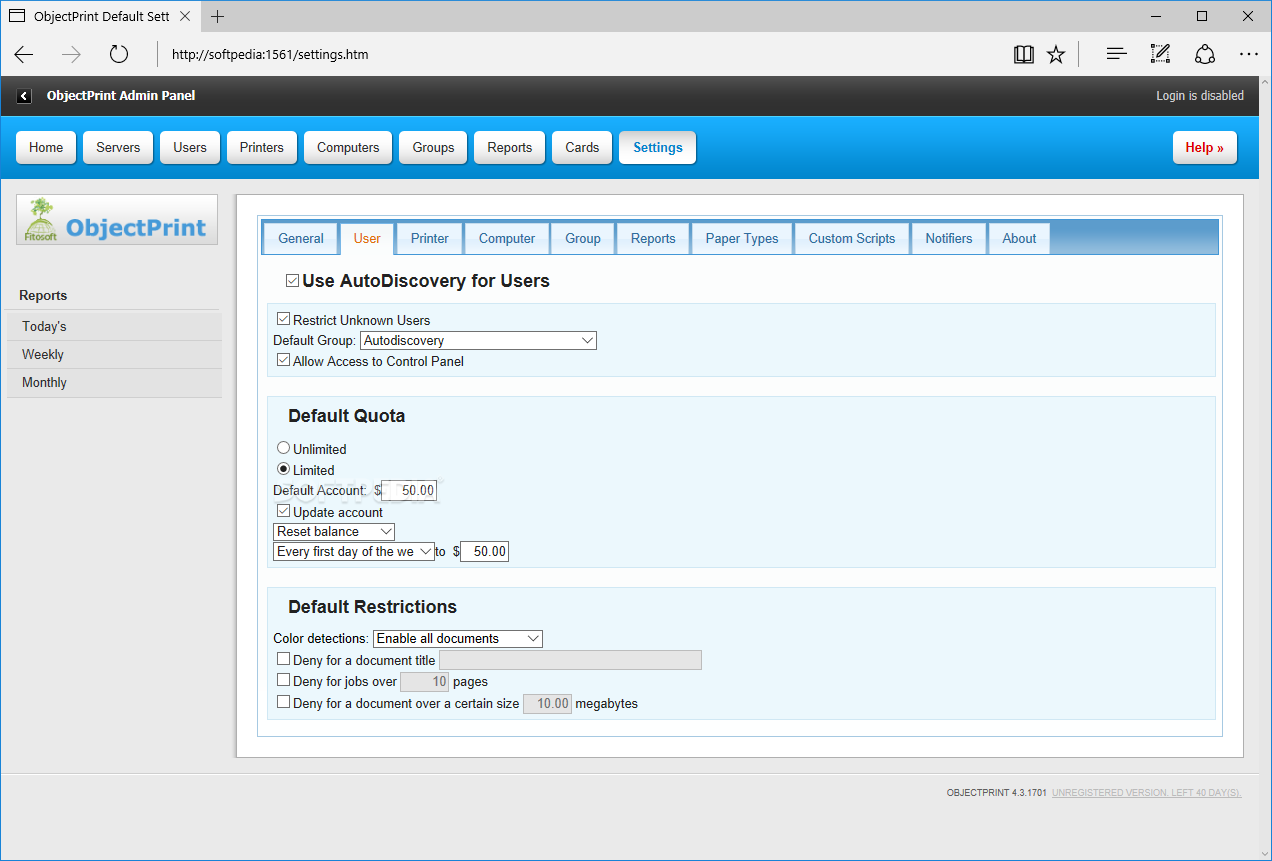Open the Every first day of week dropdown
1272x861 pixels.
(354, 551)
